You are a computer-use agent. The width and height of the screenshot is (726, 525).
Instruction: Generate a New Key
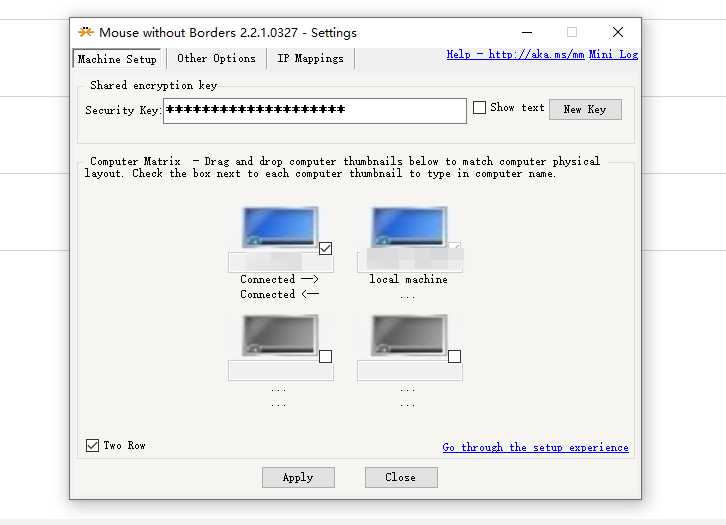585,109
